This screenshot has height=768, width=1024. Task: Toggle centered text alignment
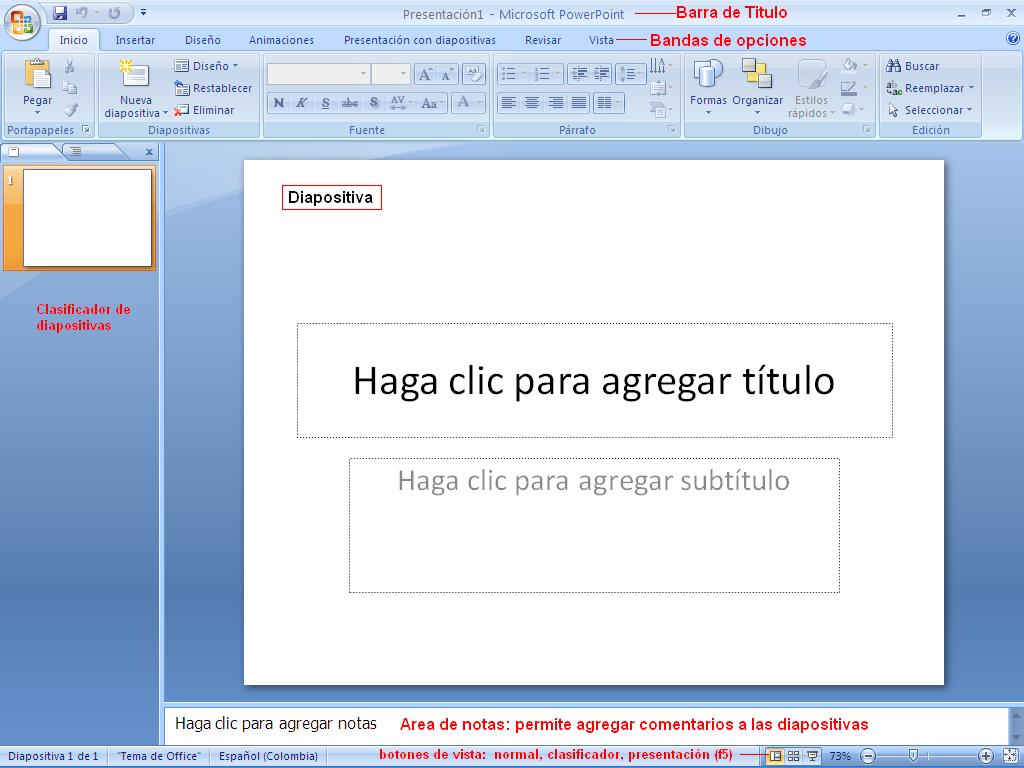(532, 101)
